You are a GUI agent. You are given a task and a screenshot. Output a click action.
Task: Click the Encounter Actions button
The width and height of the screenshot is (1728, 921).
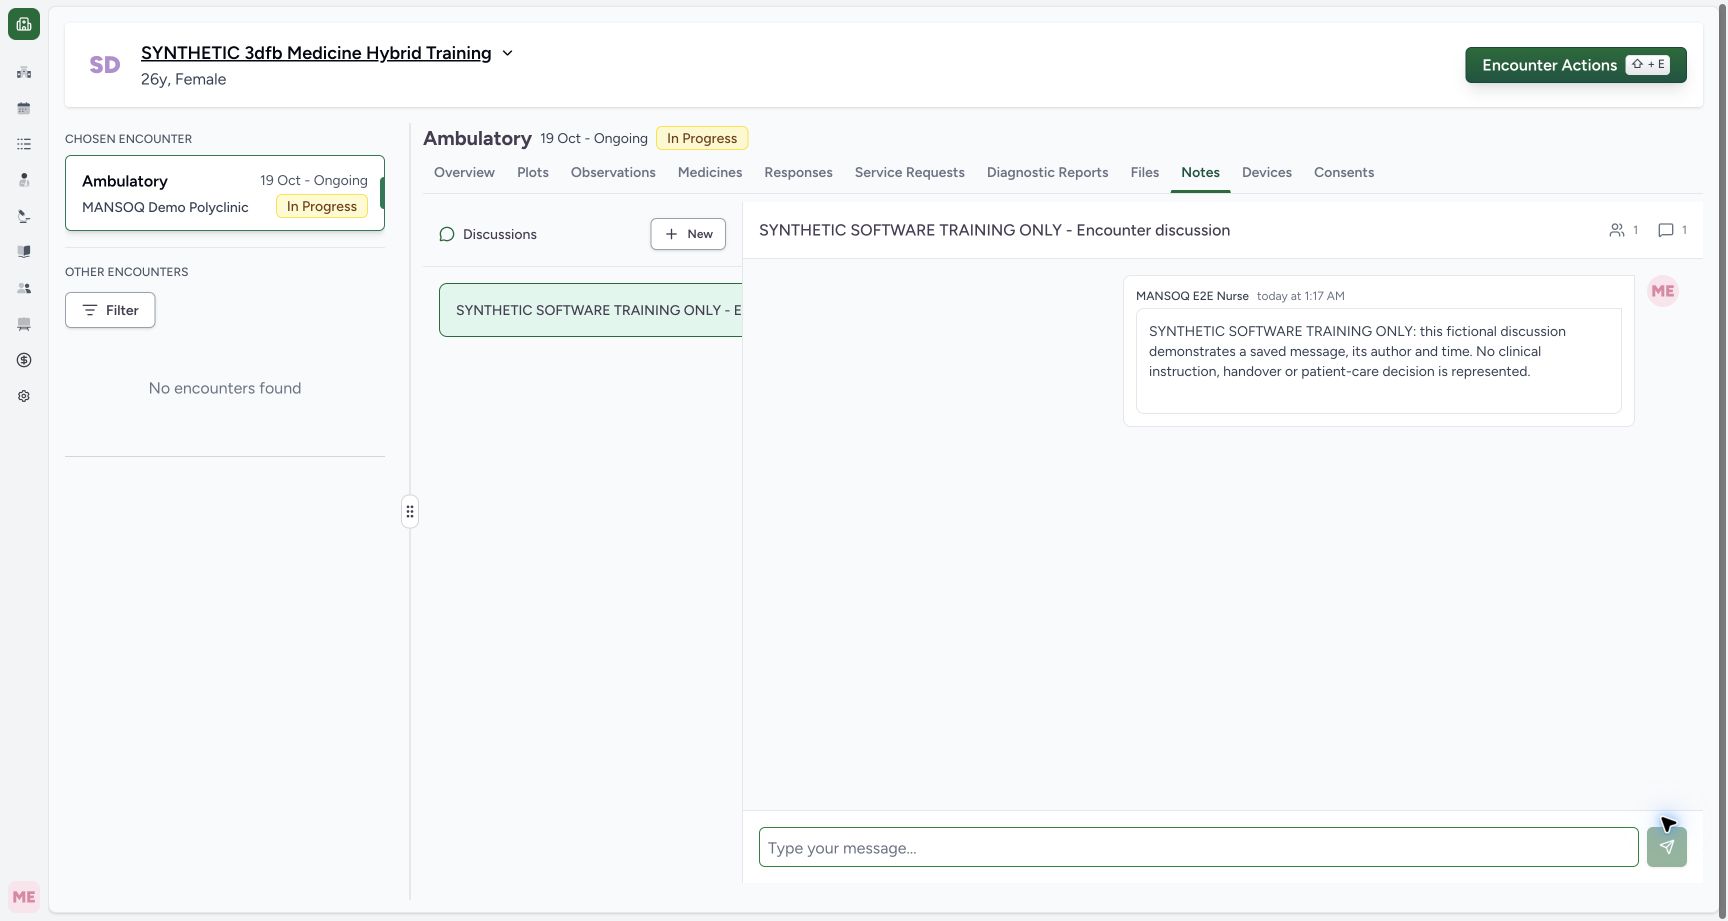click(1576, 65)
